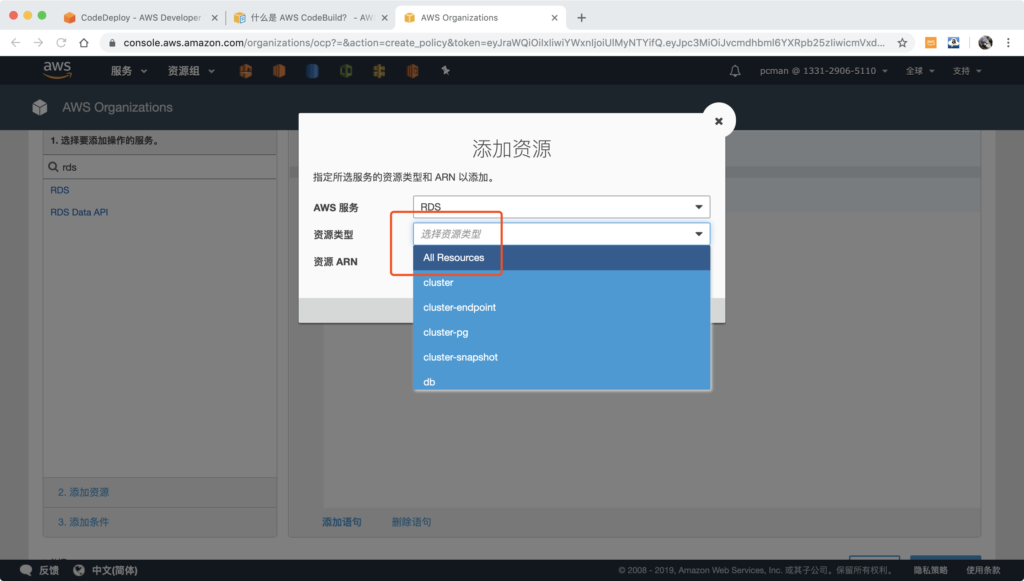
Task: Select cluster-snapshot resource type
Action: point(561,357)
